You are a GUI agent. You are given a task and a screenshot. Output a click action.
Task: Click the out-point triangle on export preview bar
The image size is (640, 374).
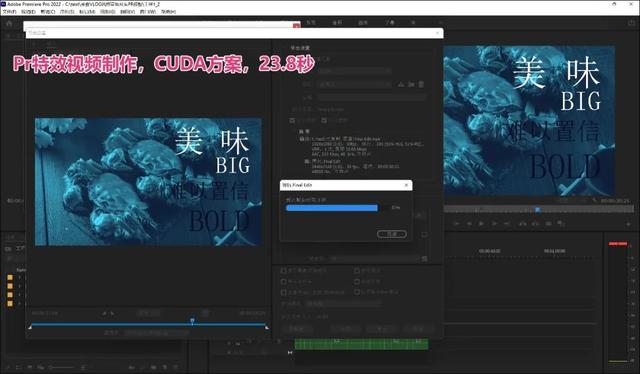click(x=267, y=327)
